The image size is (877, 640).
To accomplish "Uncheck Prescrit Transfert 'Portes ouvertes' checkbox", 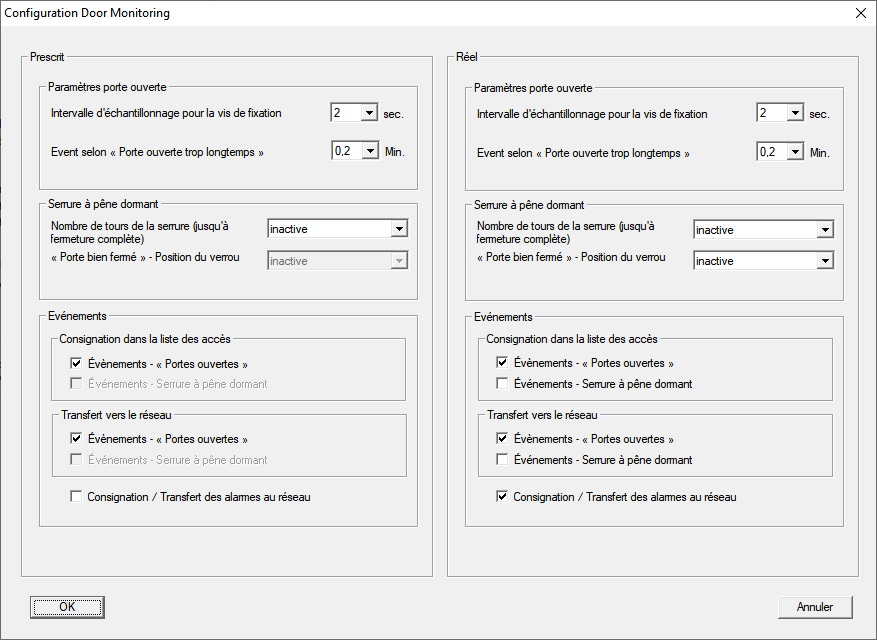I will click(x=77, y=439).
